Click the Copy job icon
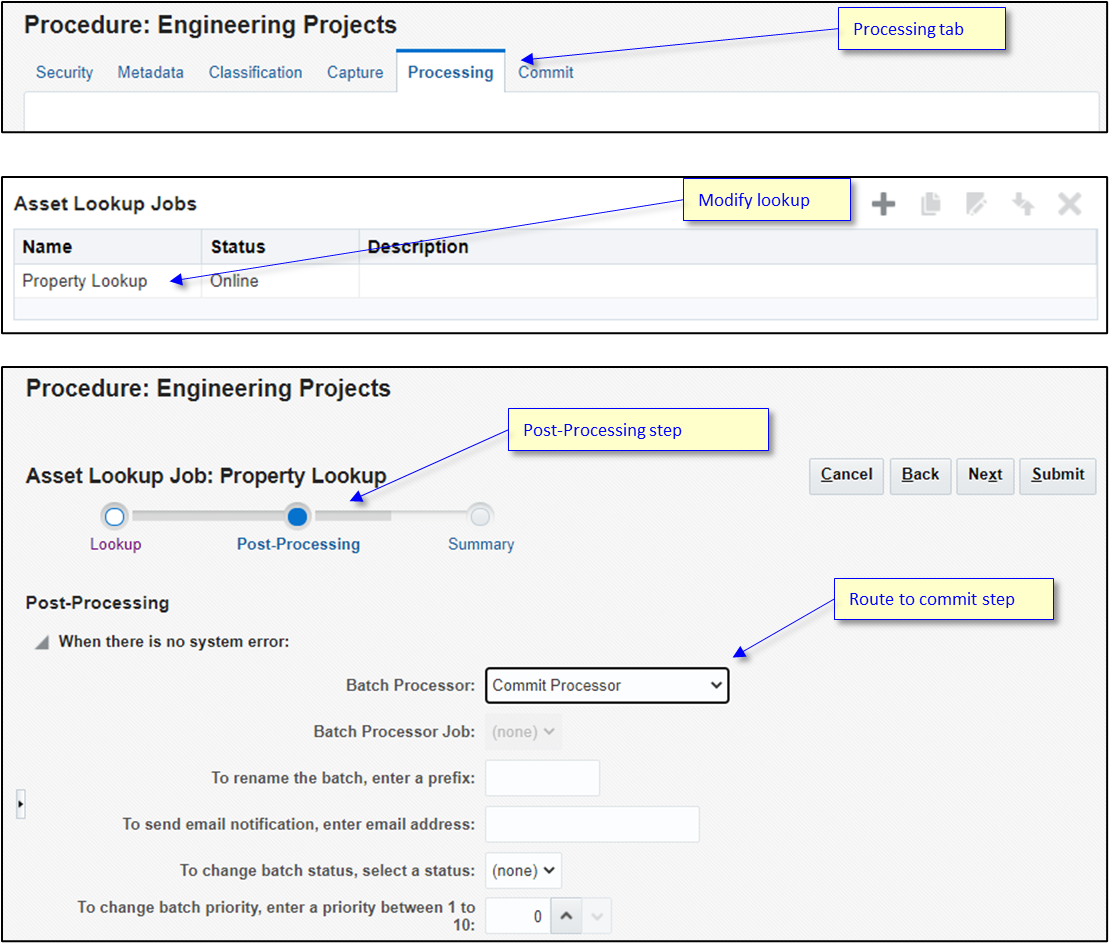Screen dimensions: 1109x943 click(930, 203)
